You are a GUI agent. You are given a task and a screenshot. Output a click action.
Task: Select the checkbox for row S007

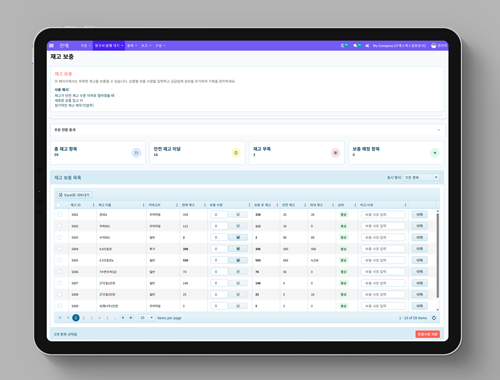click(x=59, y=283)
